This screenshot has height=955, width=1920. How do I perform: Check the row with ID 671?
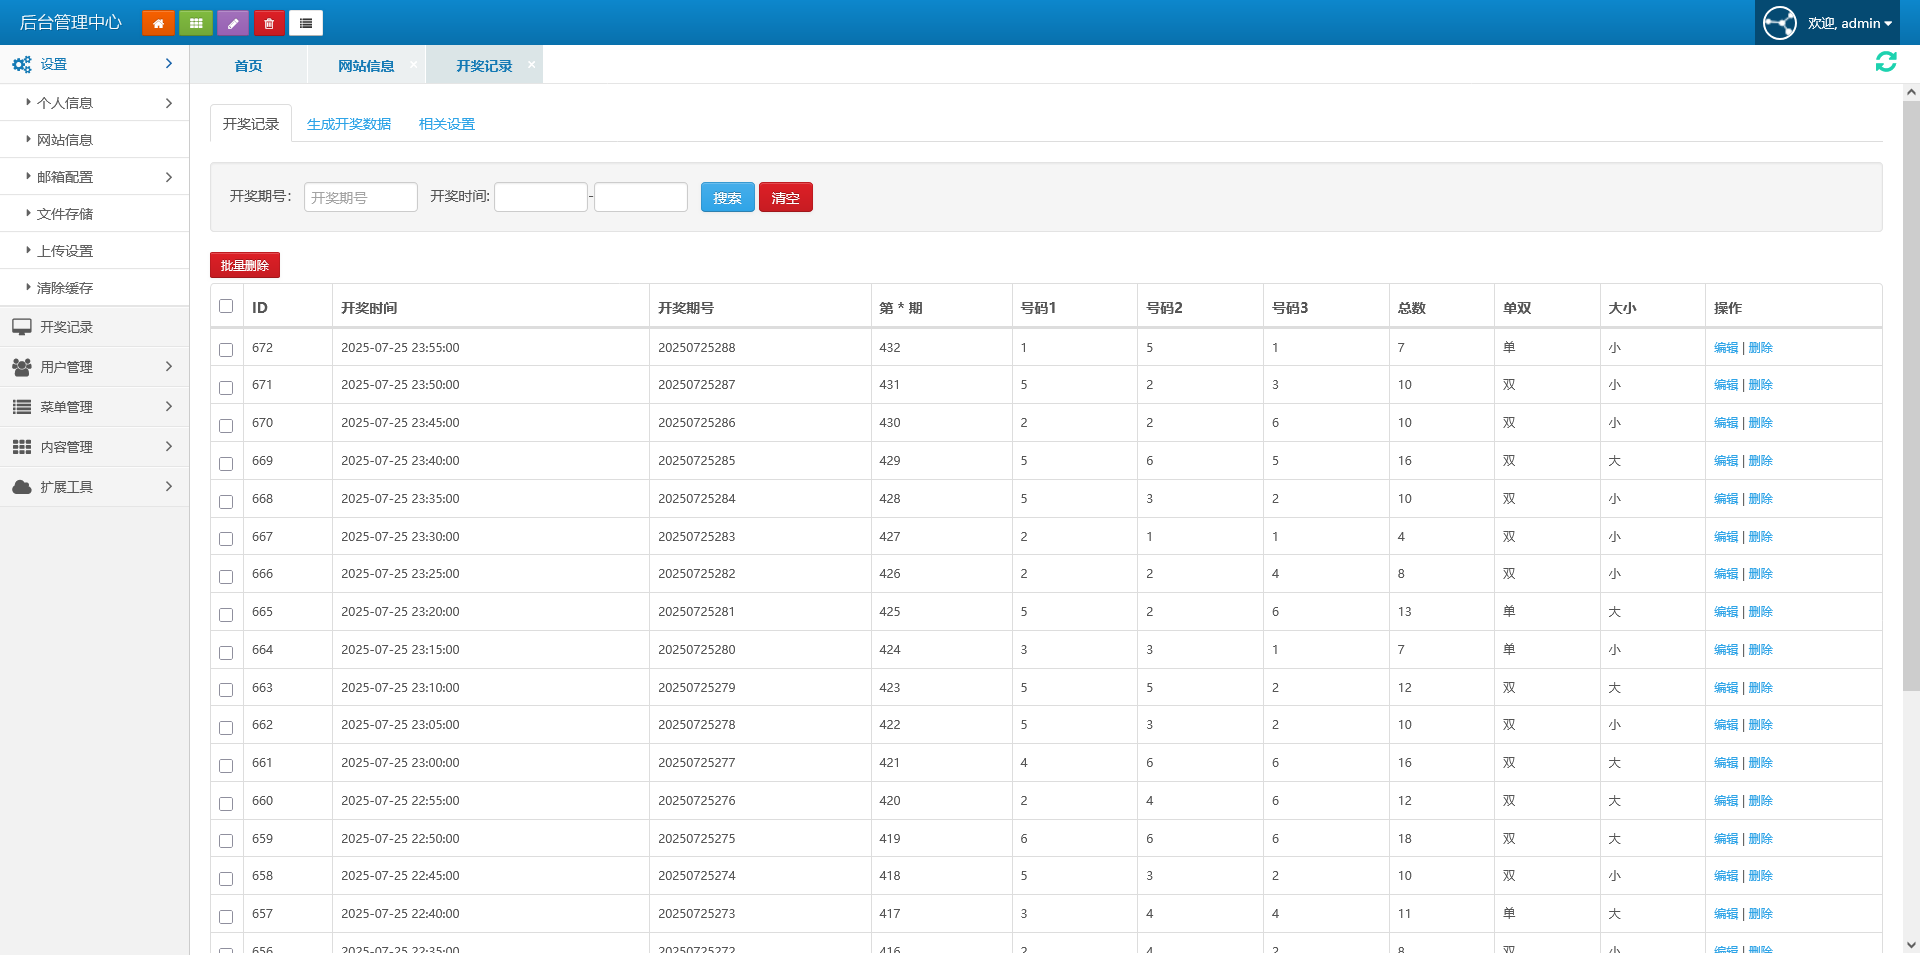[226, 388]
